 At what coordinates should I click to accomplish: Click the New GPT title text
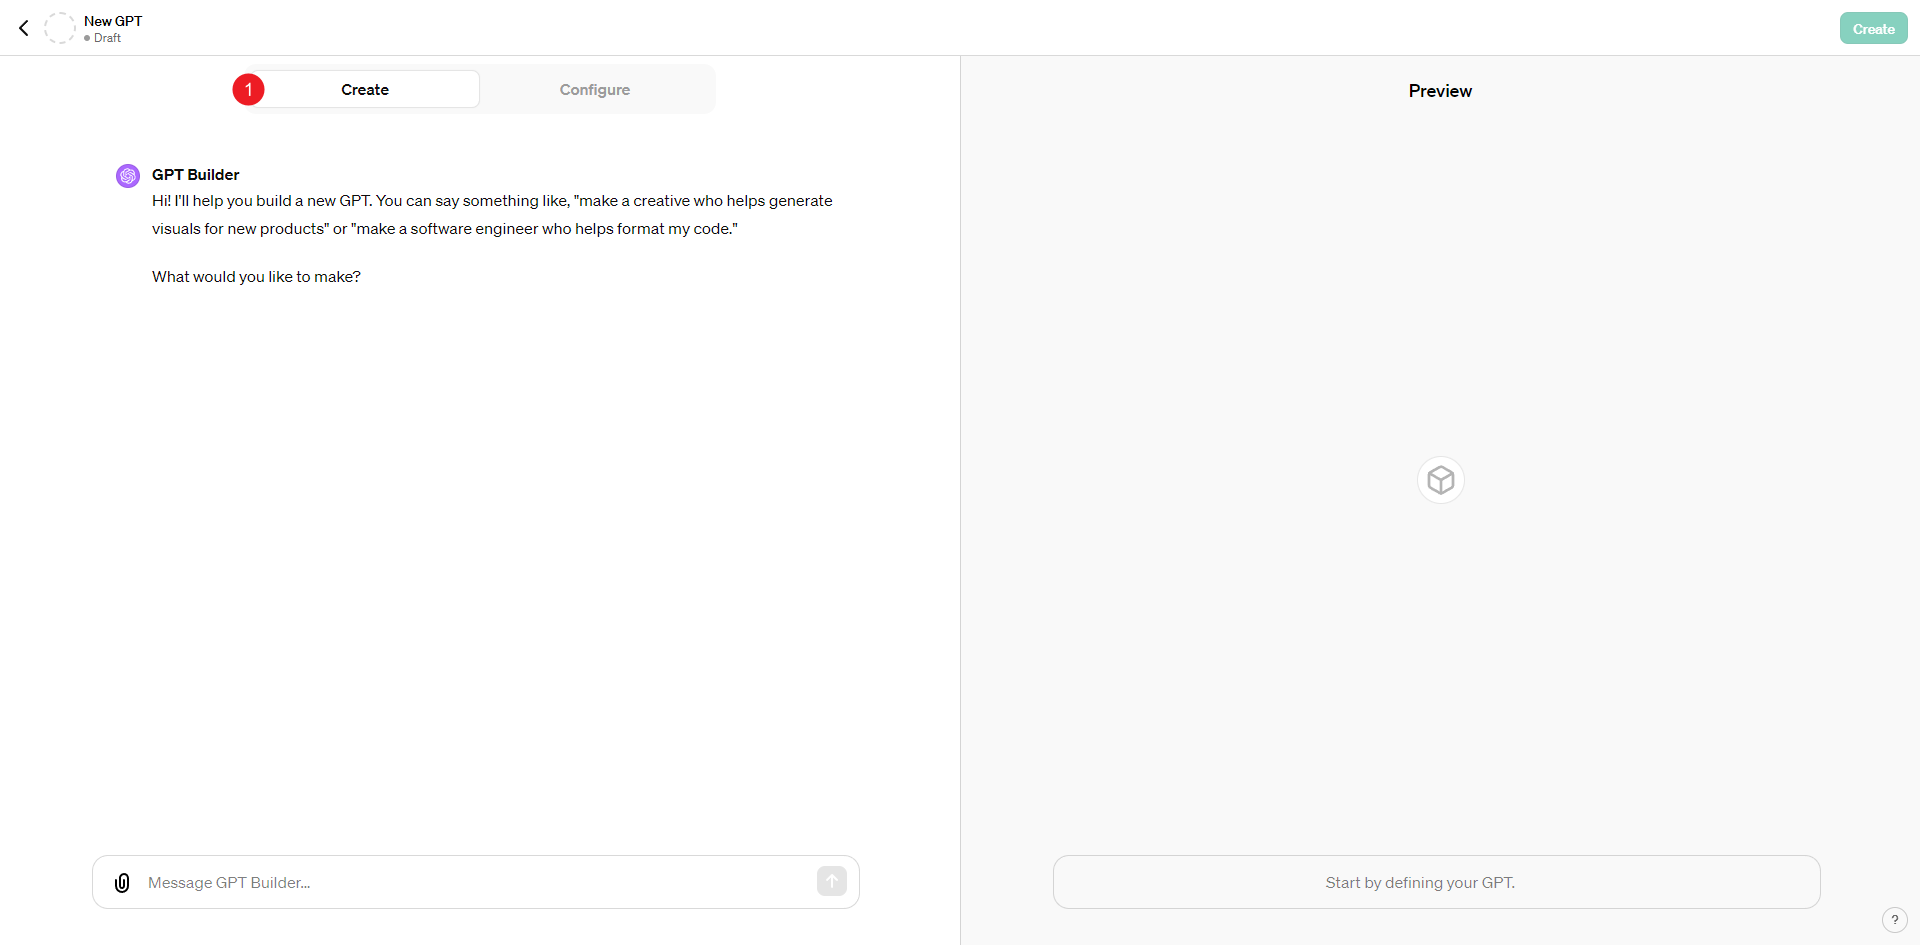[113, 21]
